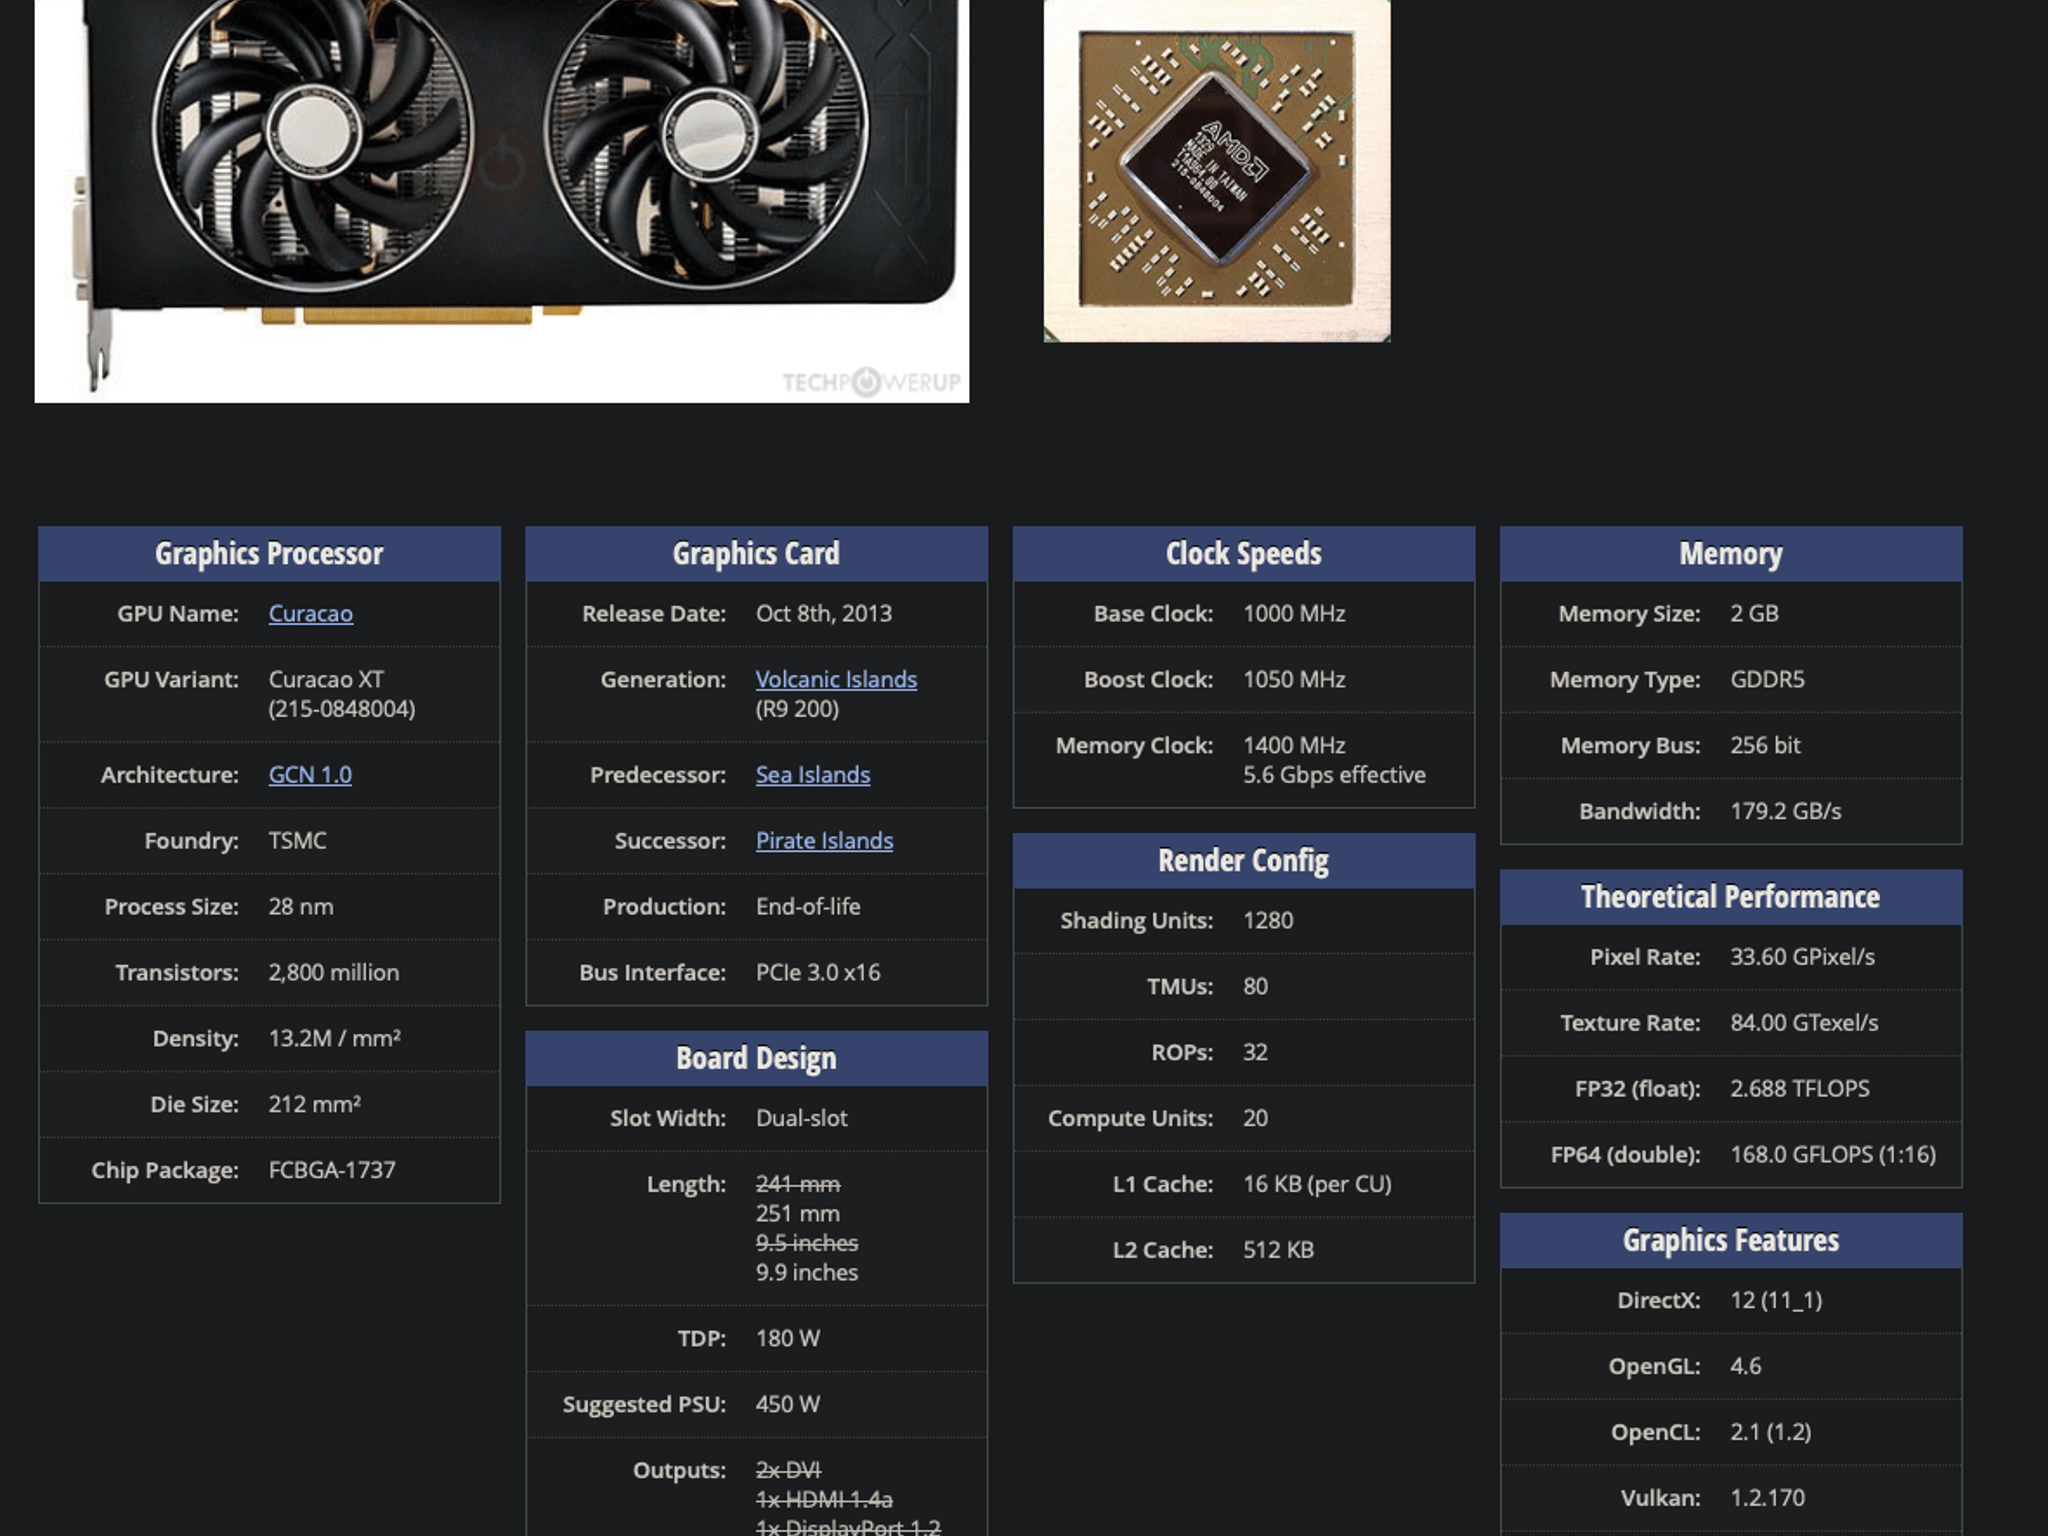Open the graphics card photo thumbnail

502,201
